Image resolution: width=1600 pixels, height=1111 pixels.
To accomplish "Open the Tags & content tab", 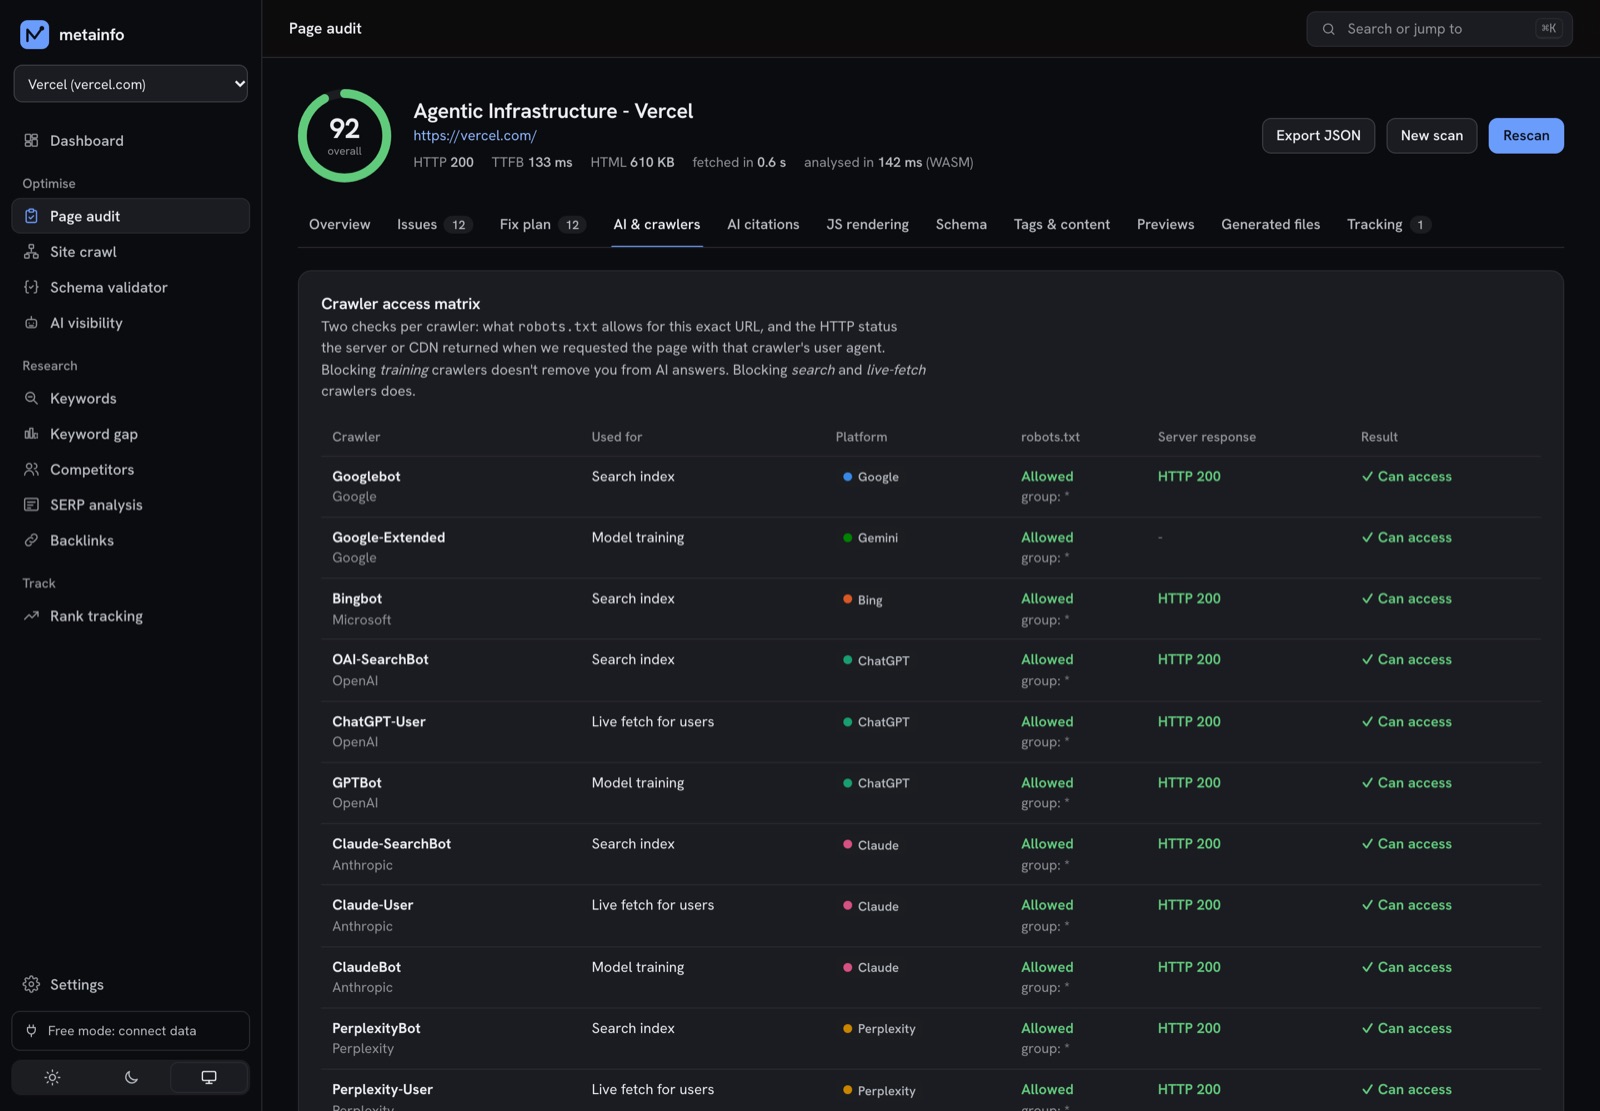I will pyautogui.click(x=1061, y=225).
